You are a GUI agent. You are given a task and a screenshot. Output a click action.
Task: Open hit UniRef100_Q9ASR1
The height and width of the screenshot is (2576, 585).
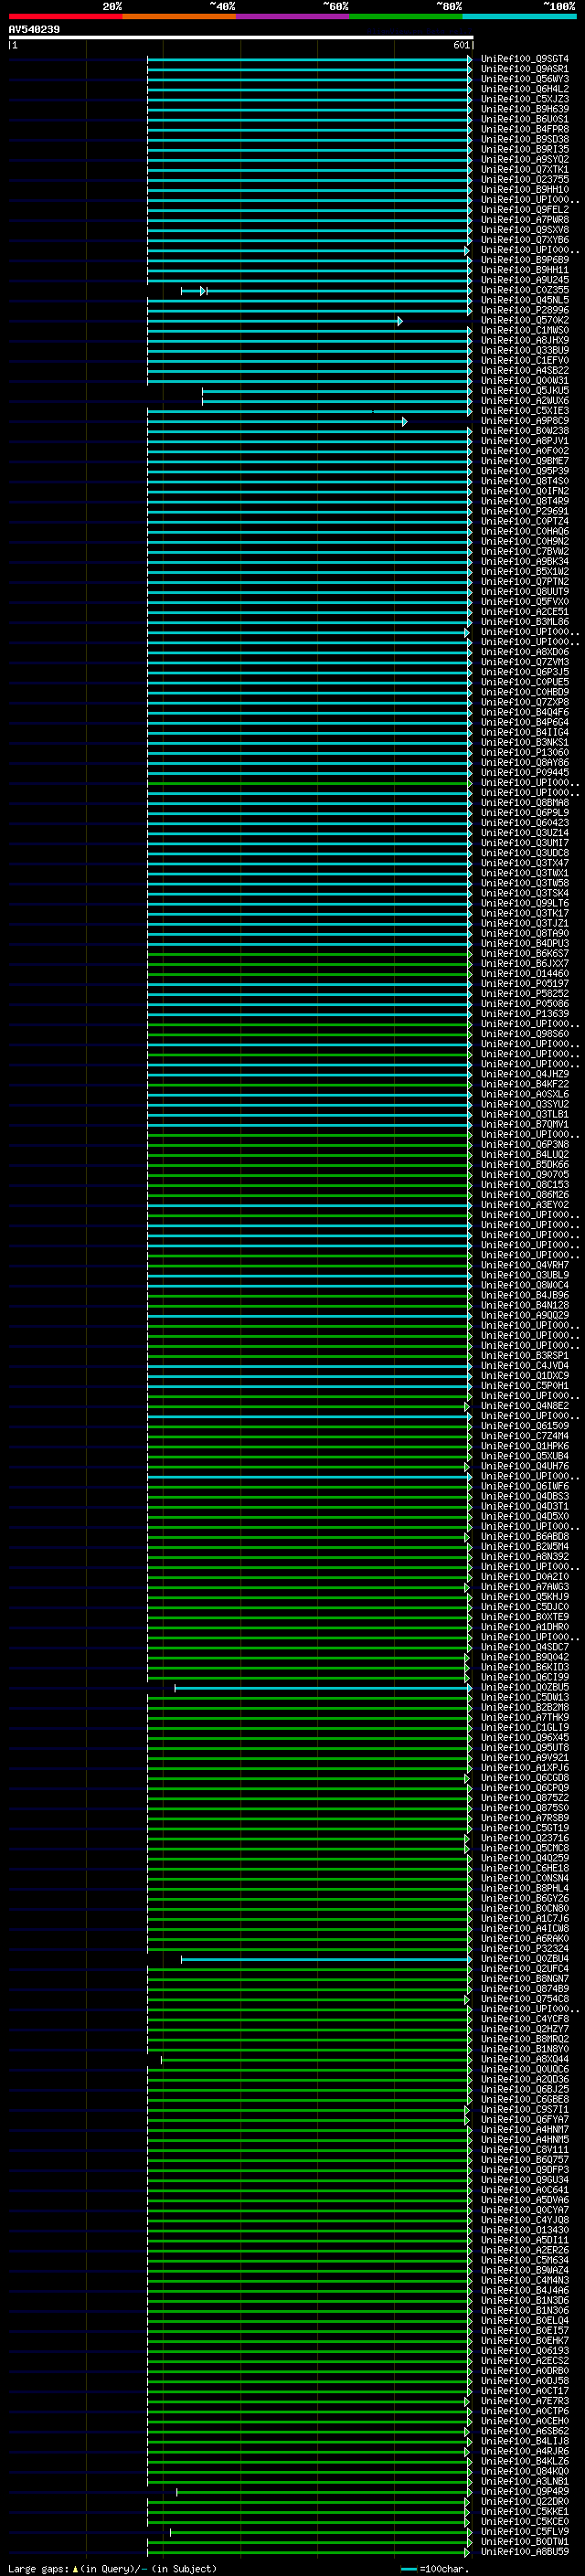pos(524,69)
